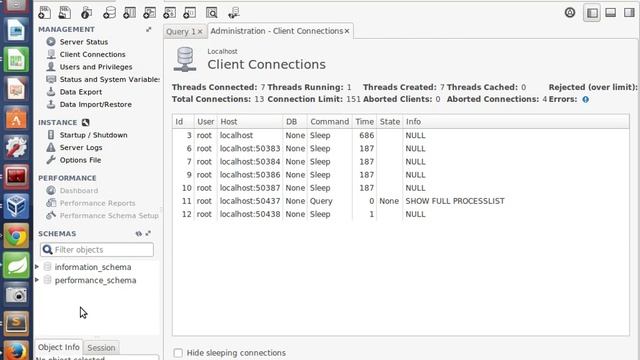The height and width of the screenshot is (360, 640).
Task: Click the create new table toolbar icon
Action: (129, 13)
